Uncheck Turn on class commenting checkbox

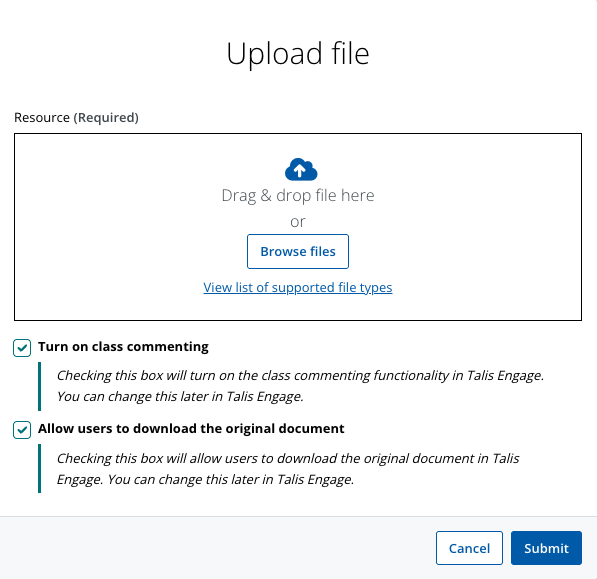22,348
